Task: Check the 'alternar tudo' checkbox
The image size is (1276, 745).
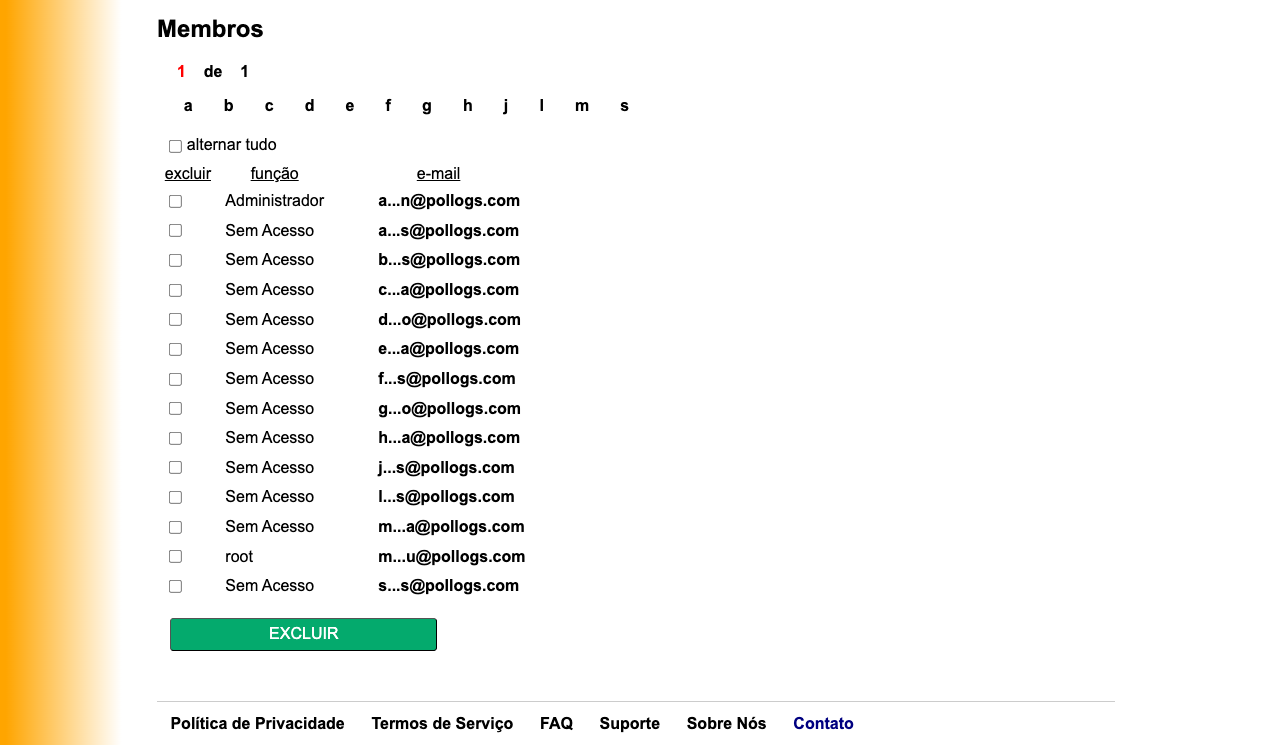Action: pos(175,146)
